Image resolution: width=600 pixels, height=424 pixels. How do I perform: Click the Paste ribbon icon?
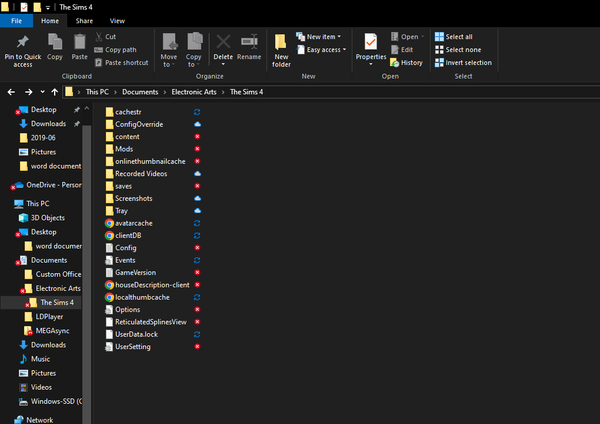(x=80, y=42)
